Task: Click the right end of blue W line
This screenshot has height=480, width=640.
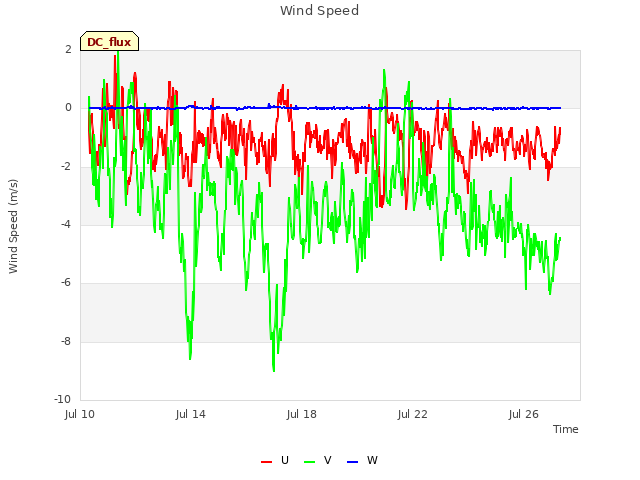Action: 560,108
